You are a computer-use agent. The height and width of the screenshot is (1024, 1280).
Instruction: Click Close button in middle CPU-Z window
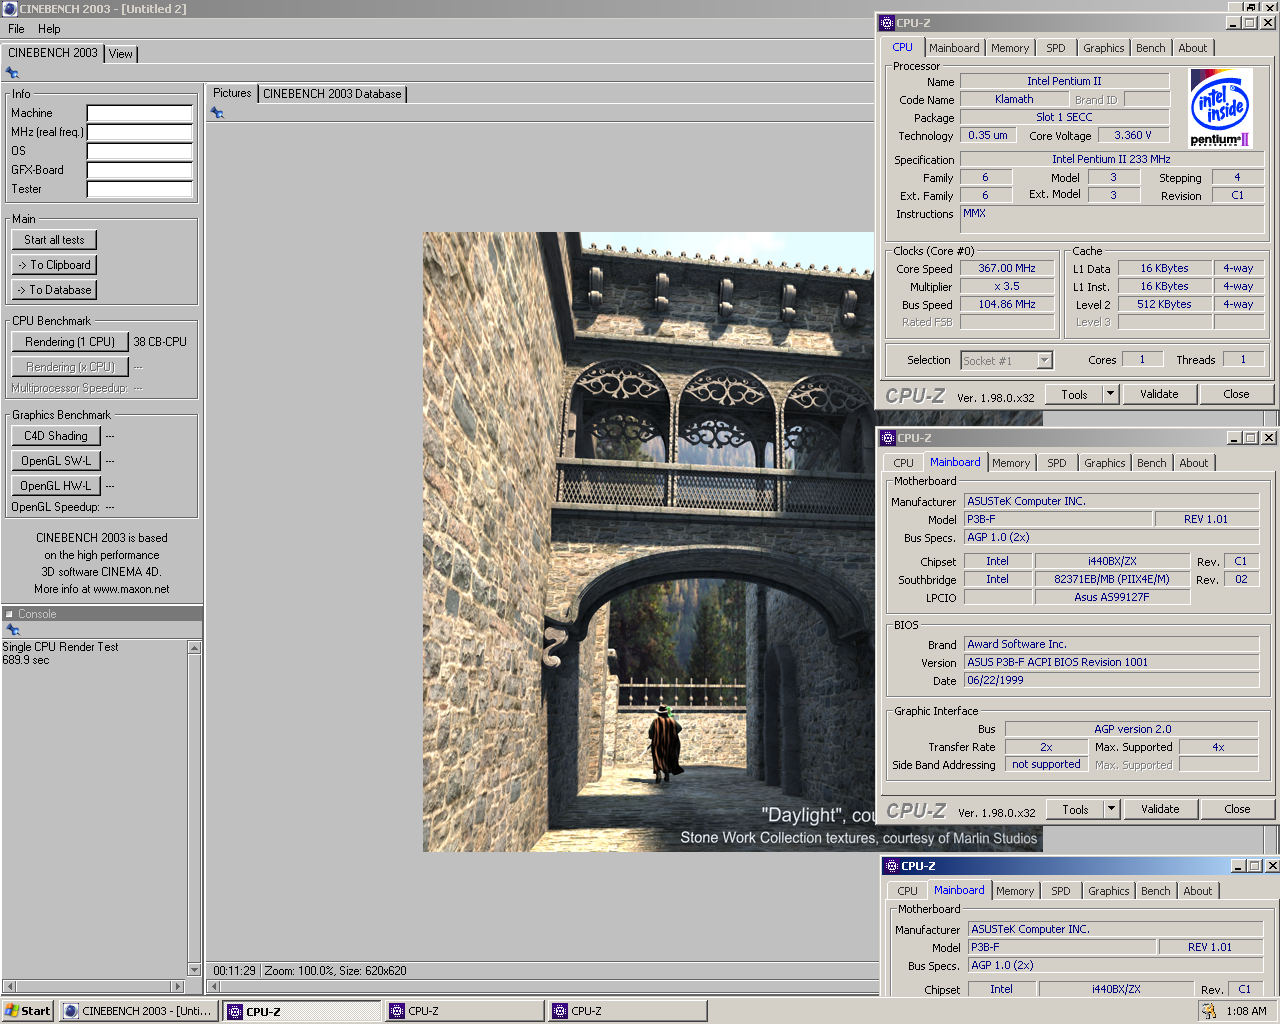pyautogui.click(x=1237, y=809)
